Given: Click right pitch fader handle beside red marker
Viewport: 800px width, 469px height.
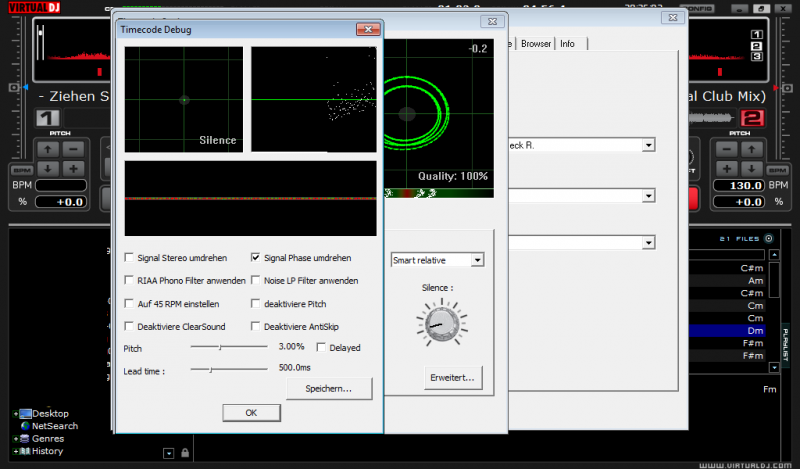Looking at the screenshot, I should (x=787, y=88).
